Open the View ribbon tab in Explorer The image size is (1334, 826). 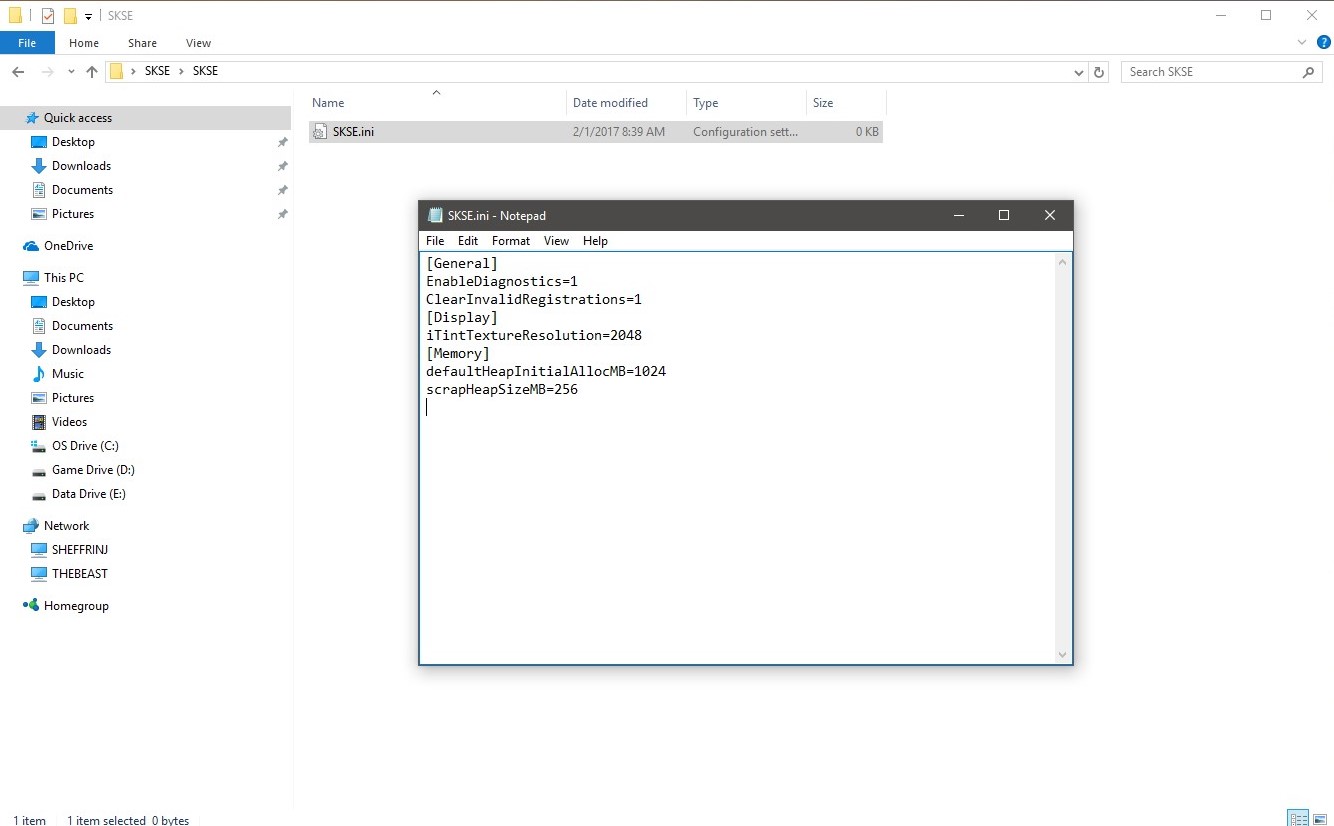[x=198, y=43]
